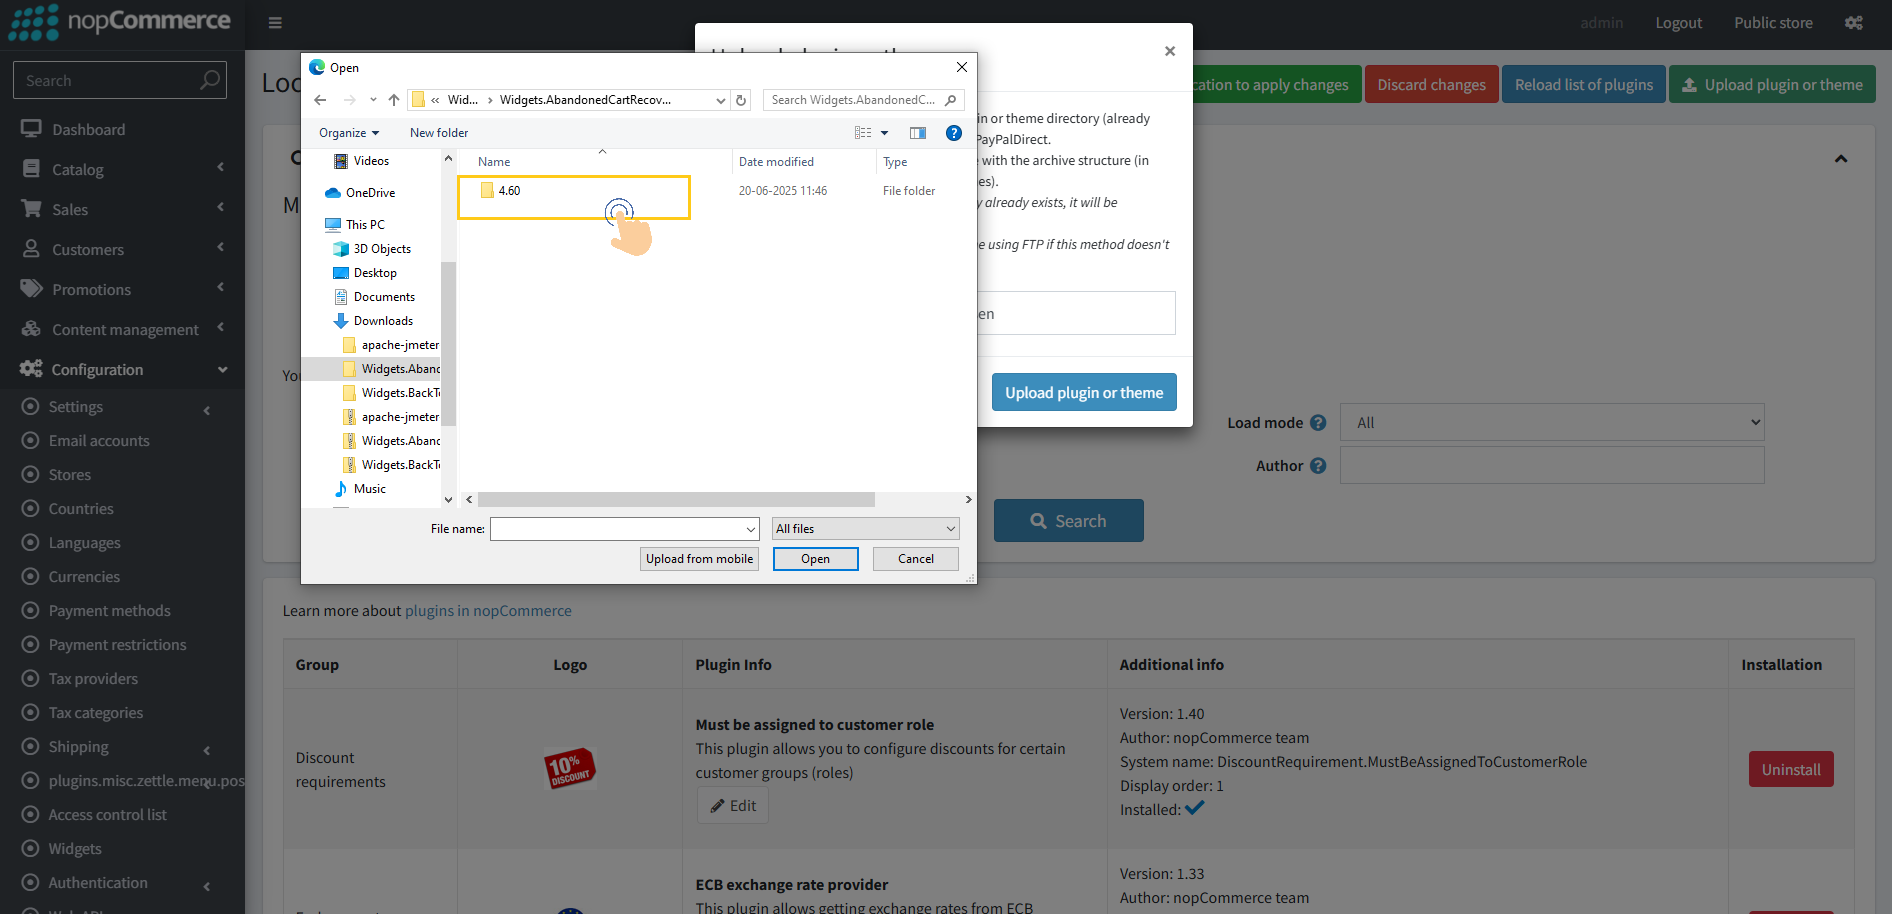
Task: Open Music in navigation tree
Action: [369, 489]
